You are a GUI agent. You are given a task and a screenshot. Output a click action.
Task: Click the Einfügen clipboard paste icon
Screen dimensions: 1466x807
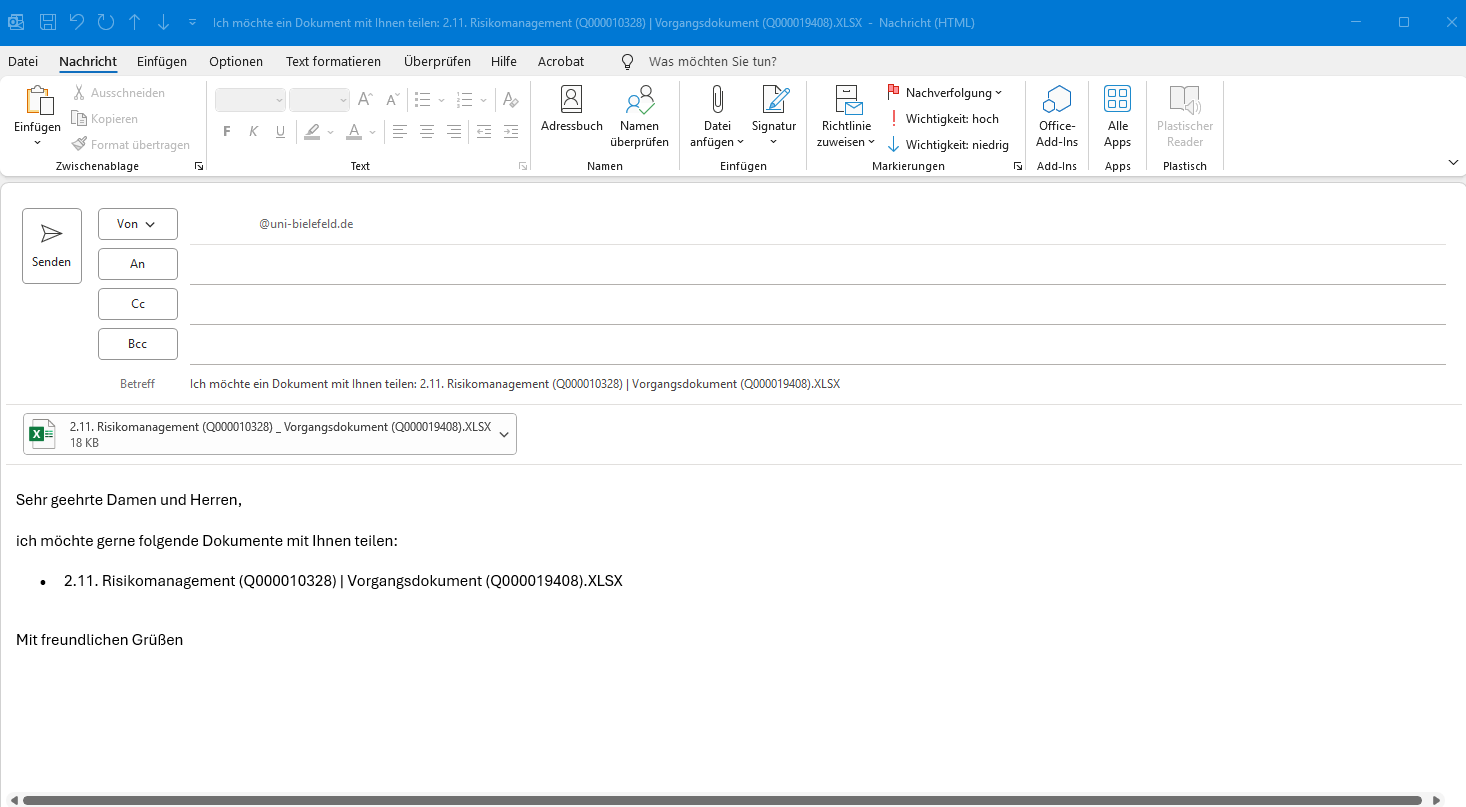pyautogui.click(x=38, y=100)
